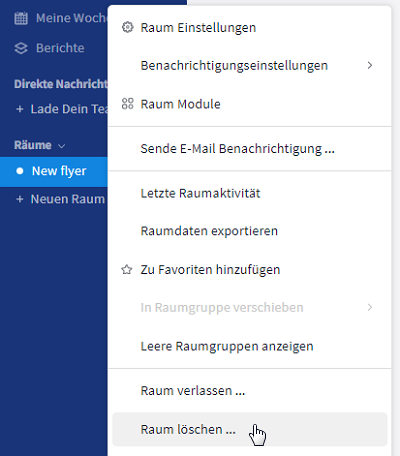Screen dimensions: 400x456
Task: Expand the In Raumgruppe verschieben submenu arrow
Action: point(369,307)
